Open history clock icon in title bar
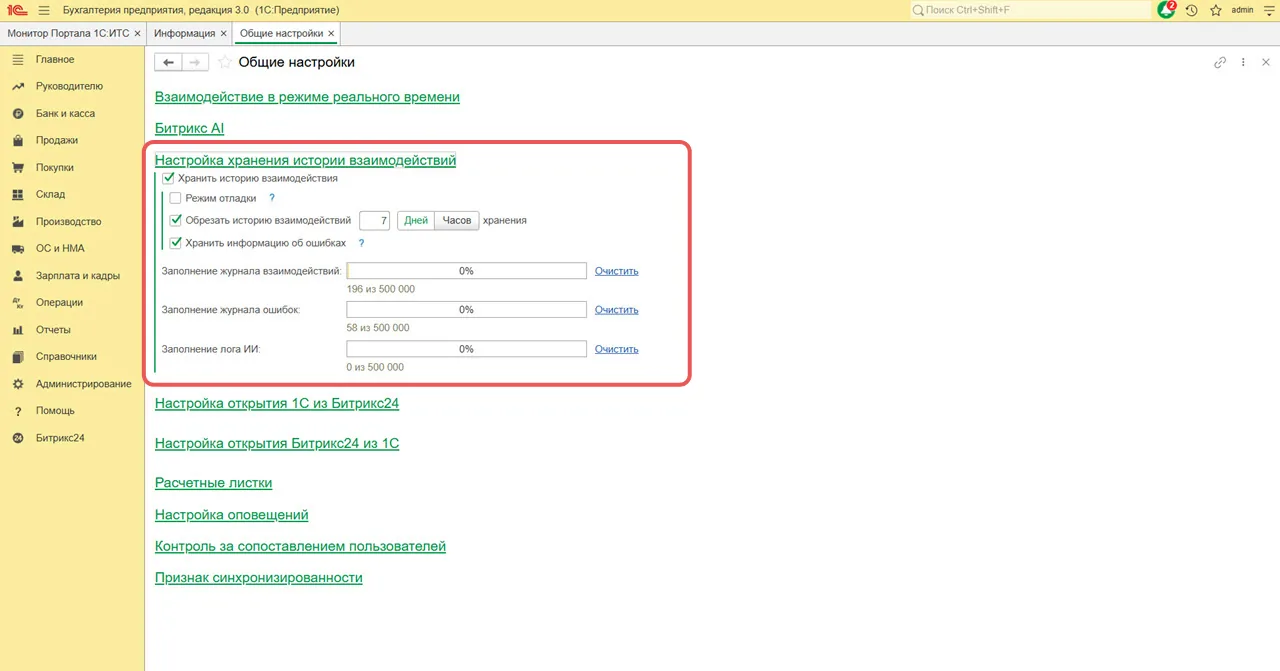Image resolution: width=1280 pixels, height=671 pixels. [1192, 10]
